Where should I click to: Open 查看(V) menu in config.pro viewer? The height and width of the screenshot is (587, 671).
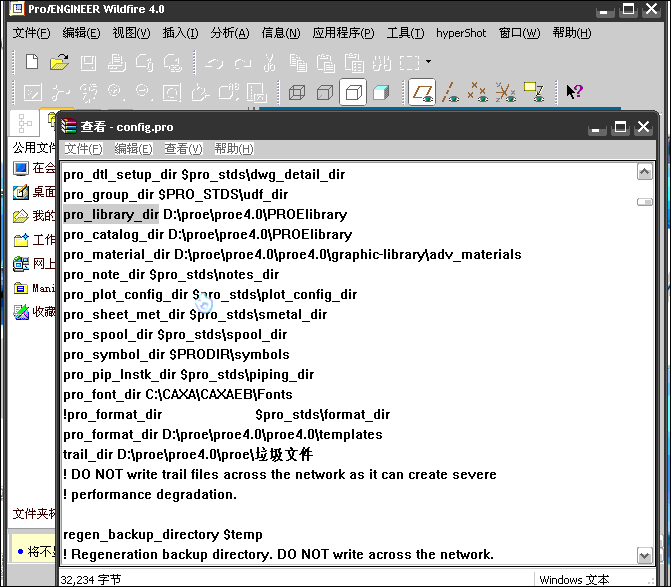click(183, 148)
